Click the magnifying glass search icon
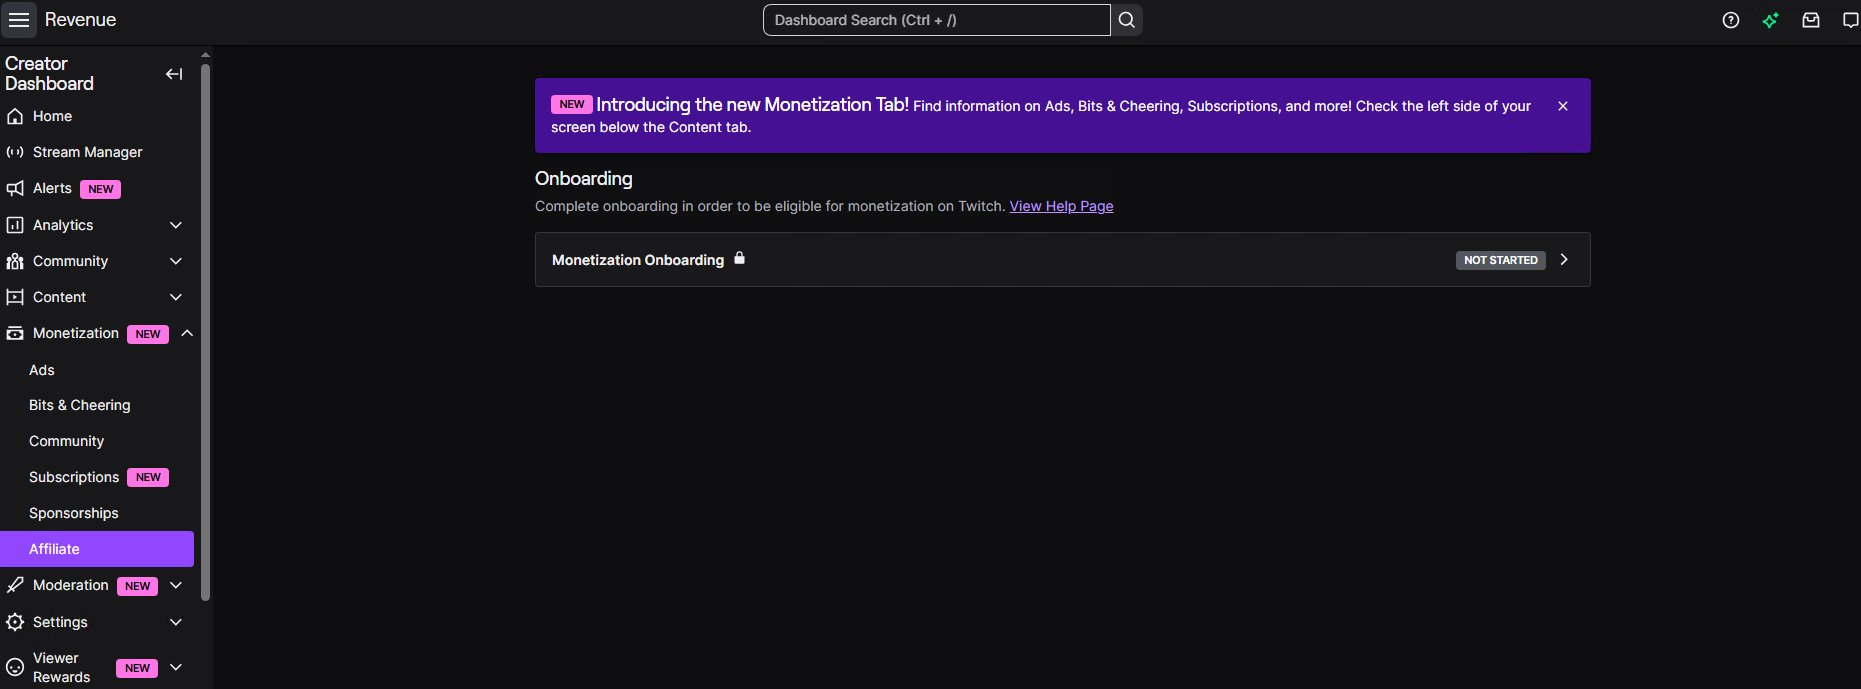 click(x=1126, y=20)
